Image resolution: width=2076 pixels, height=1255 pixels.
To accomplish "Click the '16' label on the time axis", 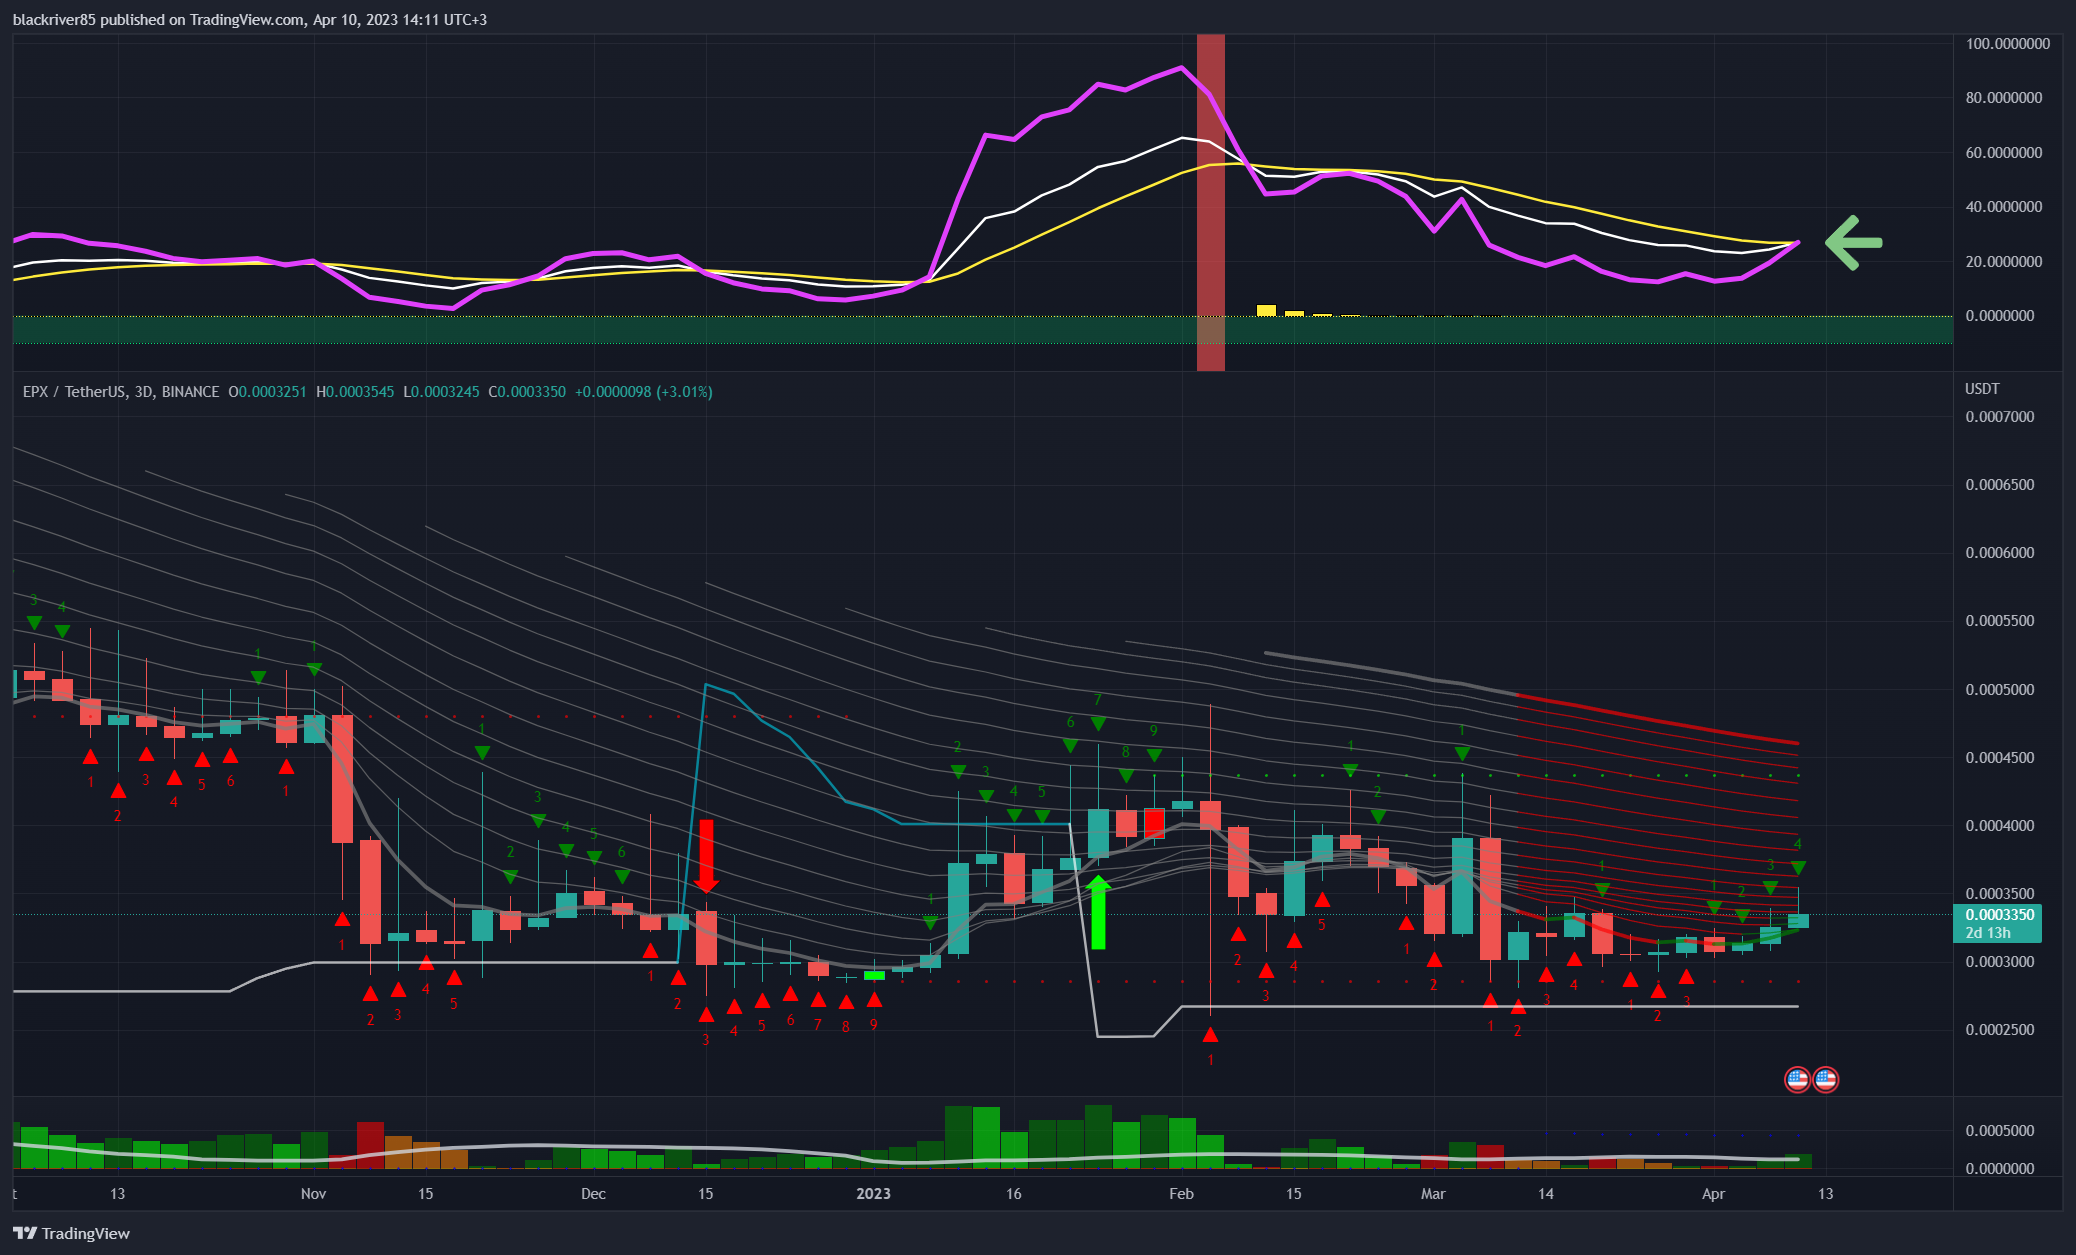I will 1014,1194.
